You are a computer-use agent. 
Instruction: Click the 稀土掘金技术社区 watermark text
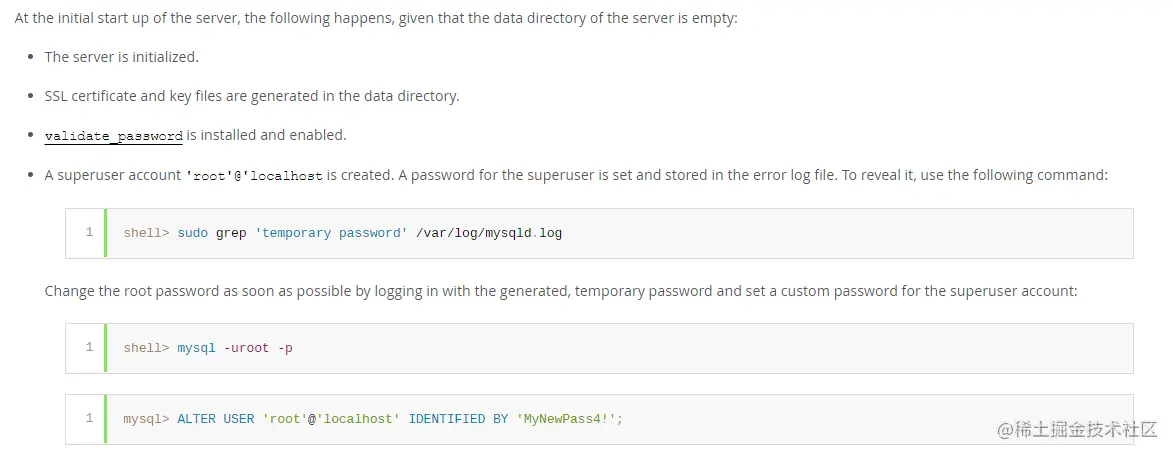[x=1088, y=428]
